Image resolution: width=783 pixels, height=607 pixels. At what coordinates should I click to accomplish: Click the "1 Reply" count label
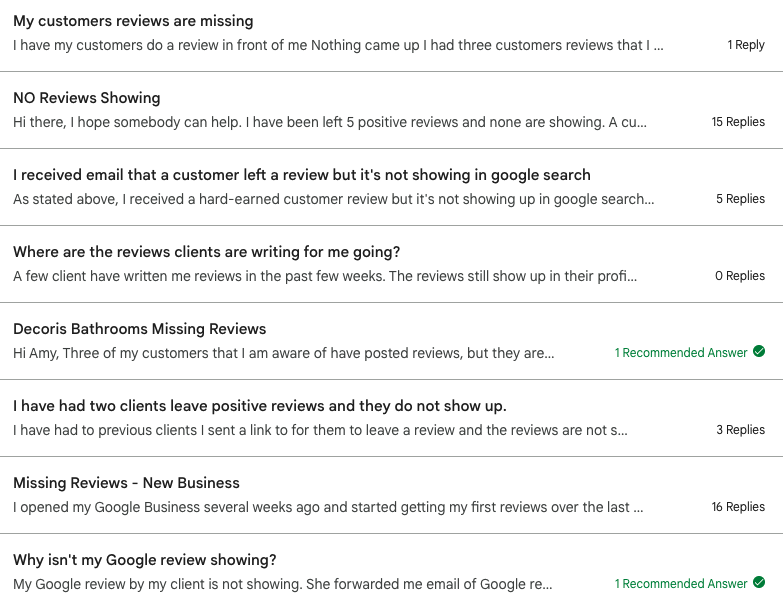[746, 45]
